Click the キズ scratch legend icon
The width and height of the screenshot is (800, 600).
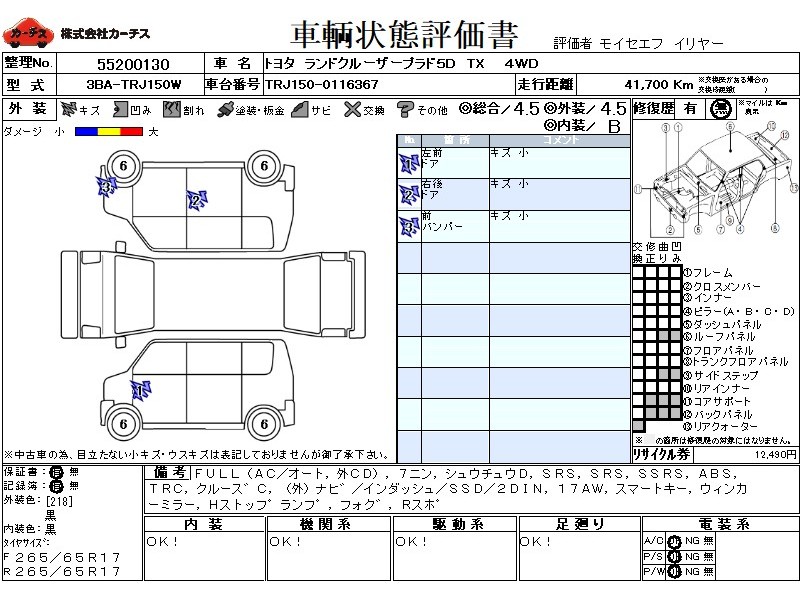(x=70, y=109)
